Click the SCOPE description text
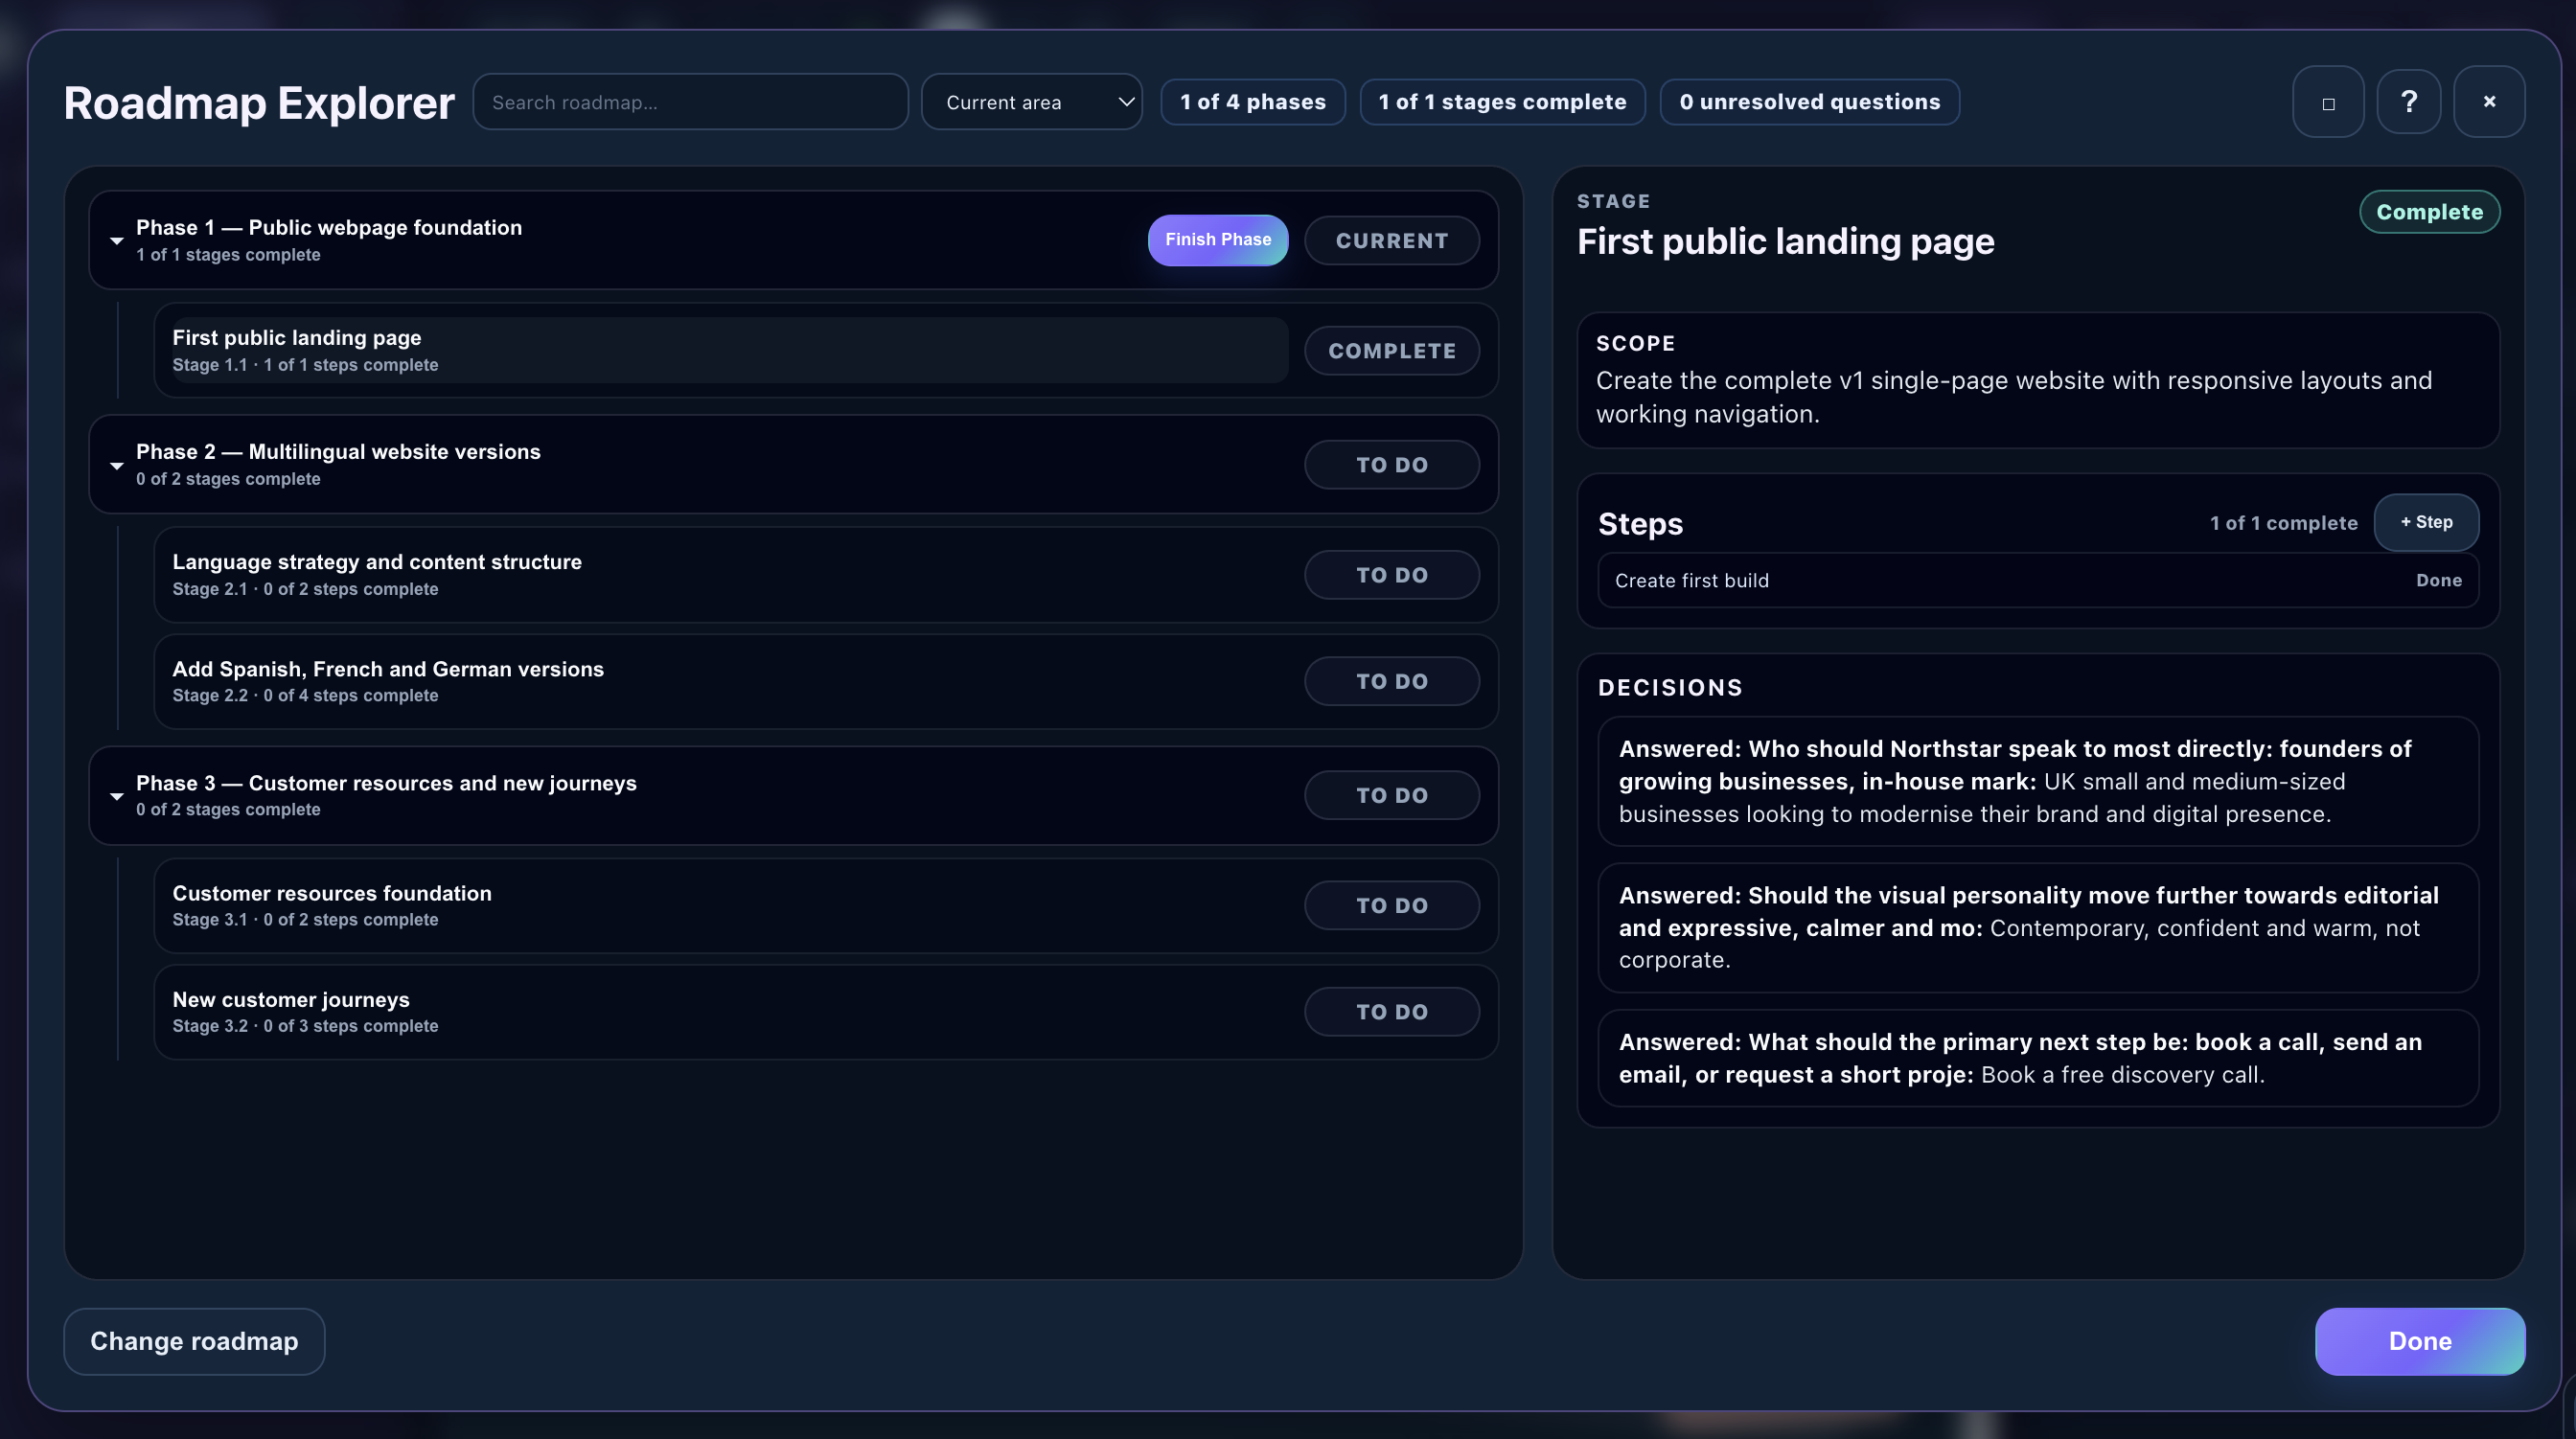The image size is (2576, 1439). (2013, 397)
